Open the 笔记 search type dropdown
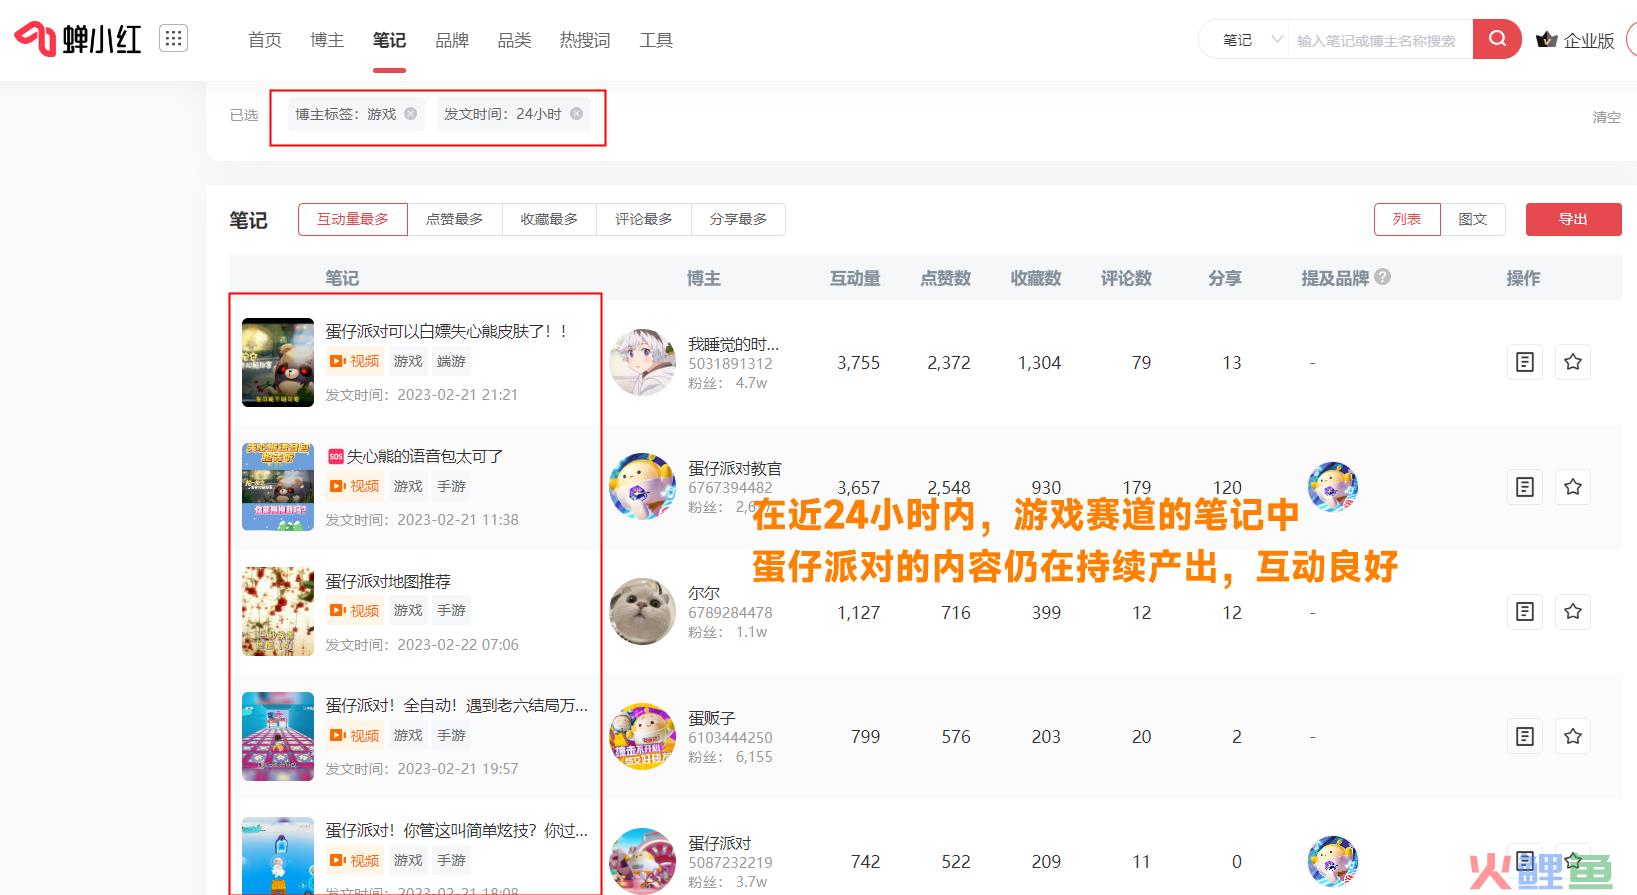 click(1251, 40)
